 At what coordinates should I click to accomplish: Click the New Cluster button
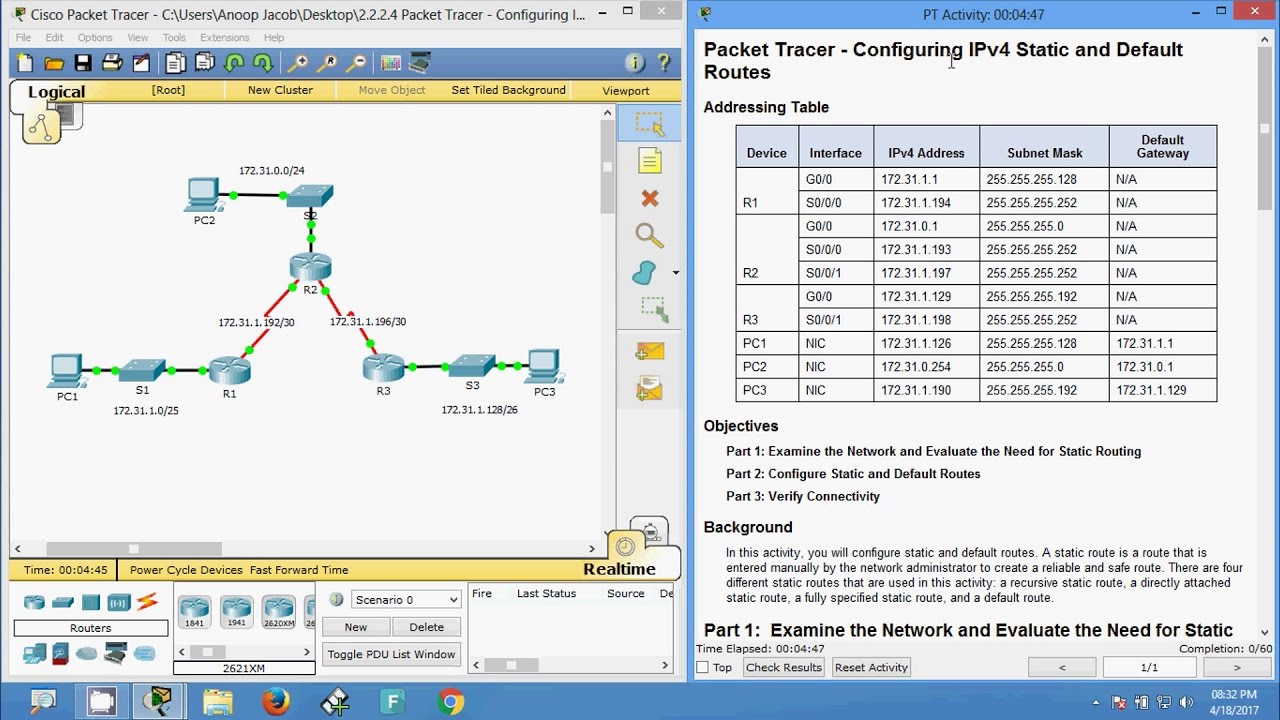[280, 90]
